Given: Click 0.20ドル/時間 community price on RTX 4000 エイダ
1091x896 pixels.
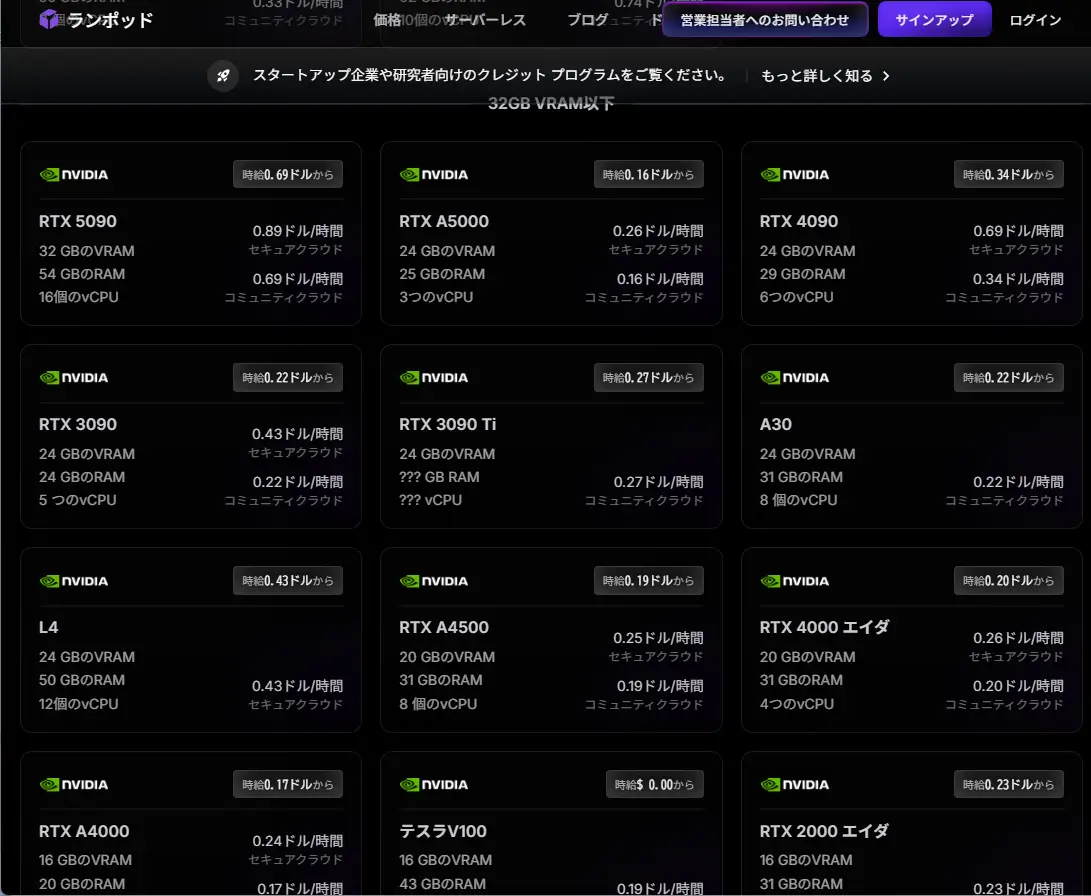Looking at the screenshot, I should 1019,686.
